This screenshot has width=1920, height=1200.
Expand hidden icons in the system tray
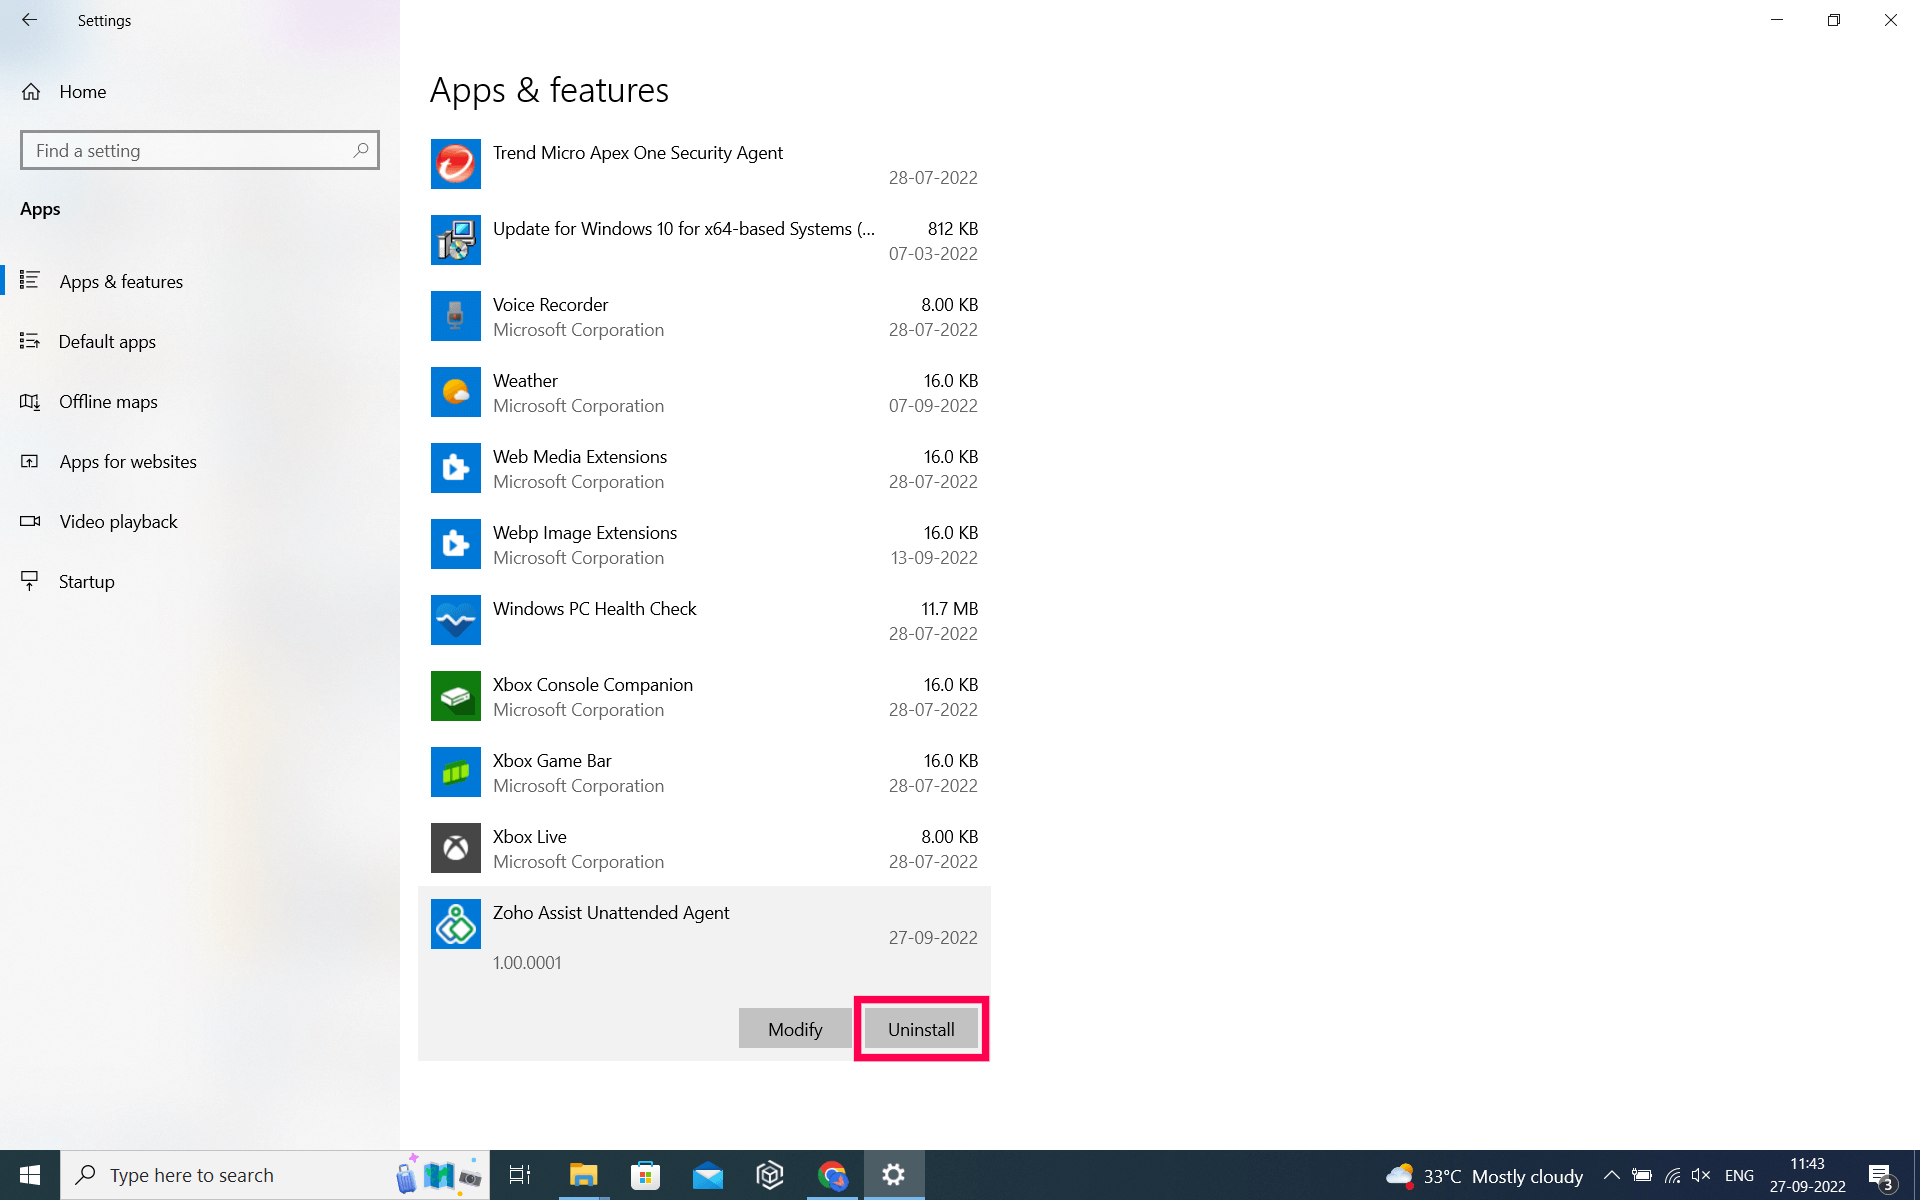1613,1176
